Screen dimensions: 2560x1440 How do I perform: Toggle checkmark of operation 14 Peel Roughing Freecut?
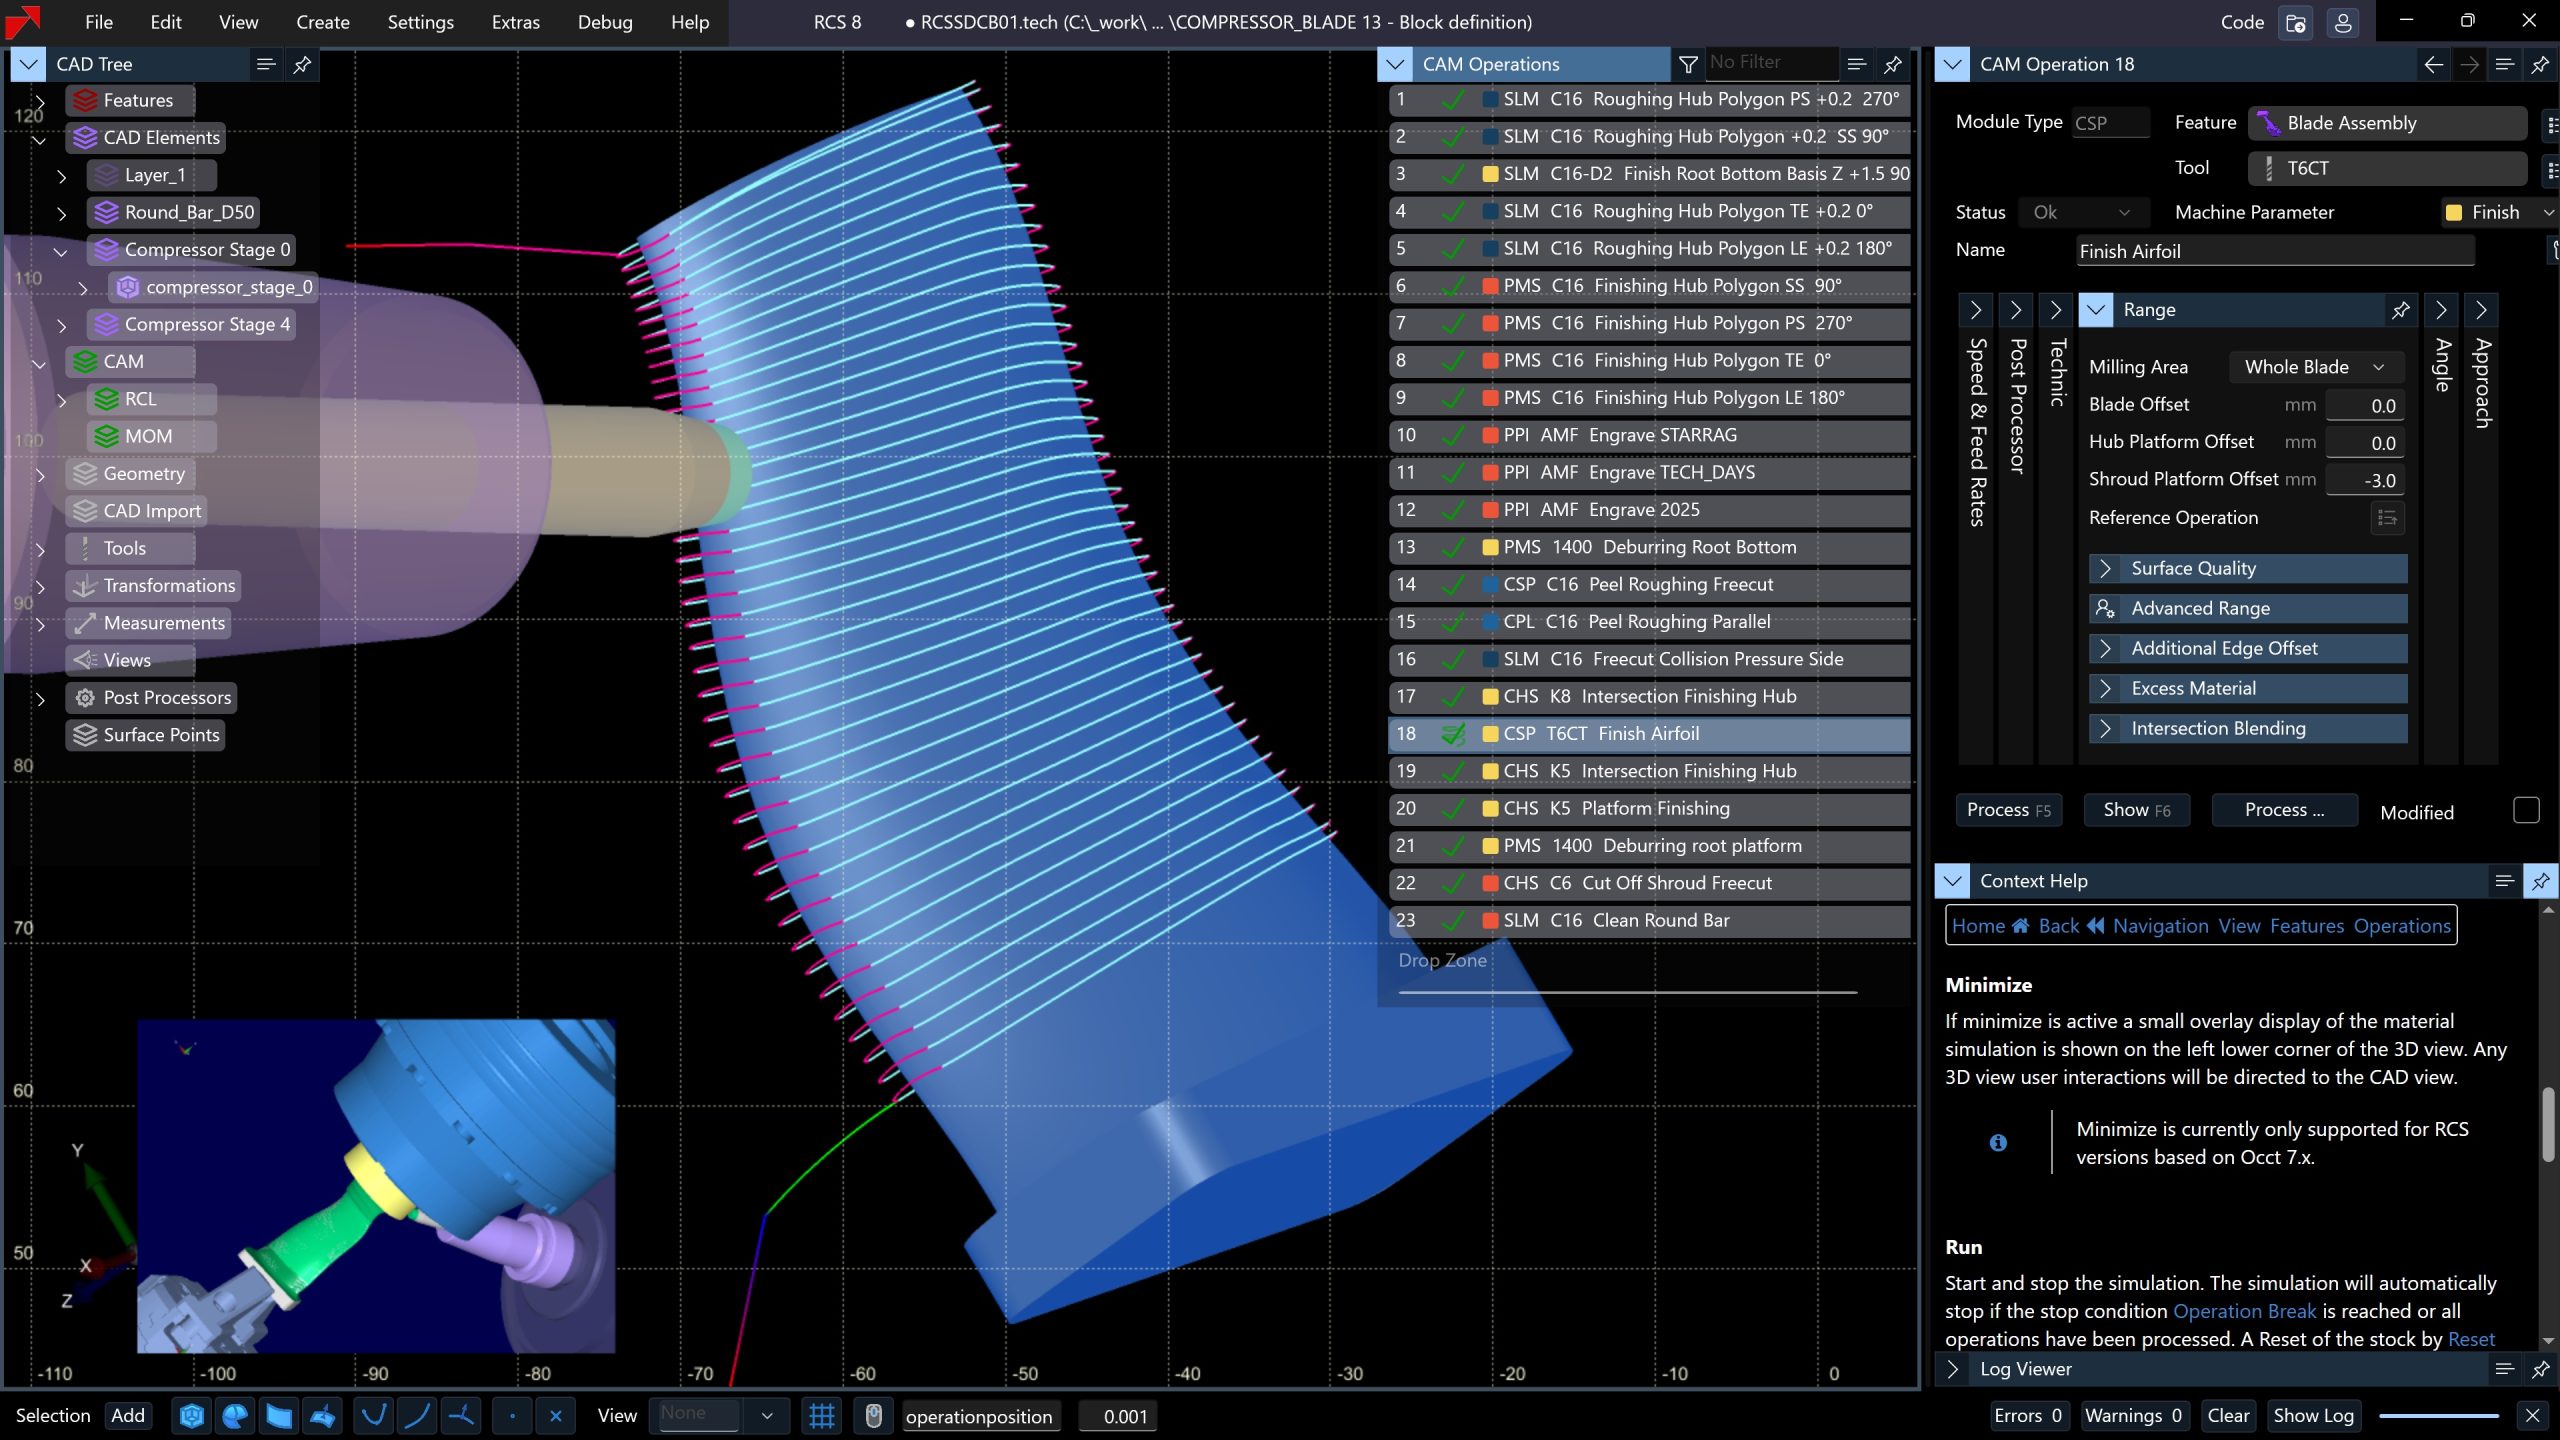coord(1453,585)
